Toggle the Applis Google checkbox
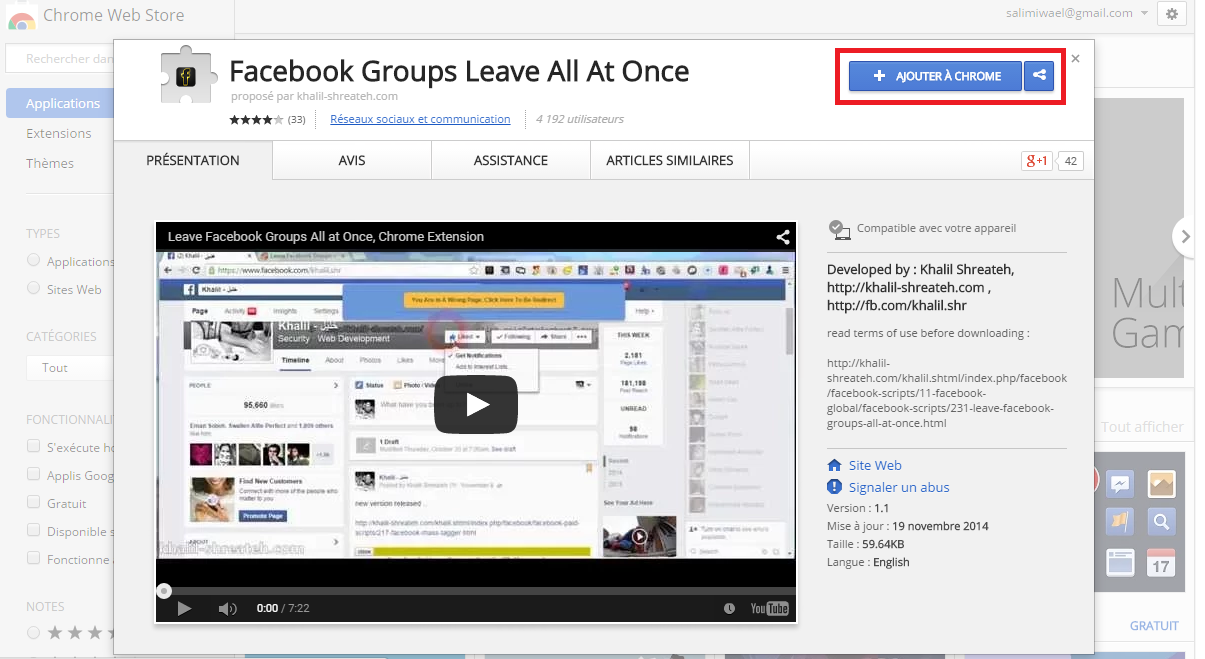 34,475
